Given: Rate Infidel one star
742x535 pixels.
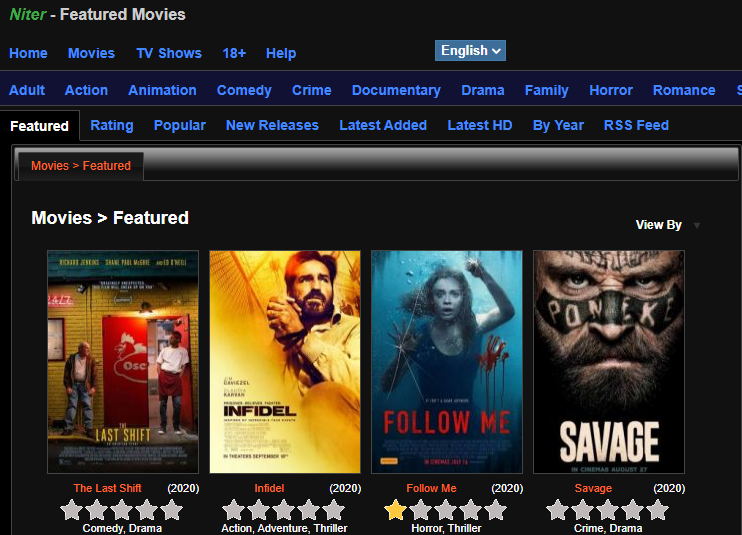Looking at the screenshot, I should 234,509.
